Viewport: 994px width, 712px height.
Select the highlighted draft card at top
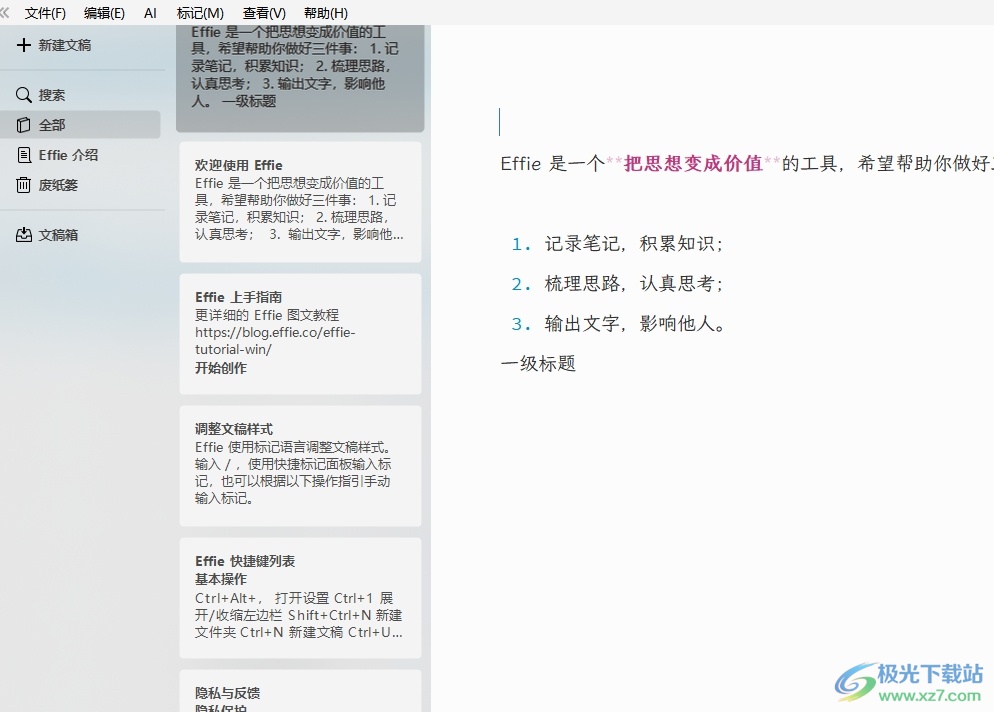tap(300, 78)
